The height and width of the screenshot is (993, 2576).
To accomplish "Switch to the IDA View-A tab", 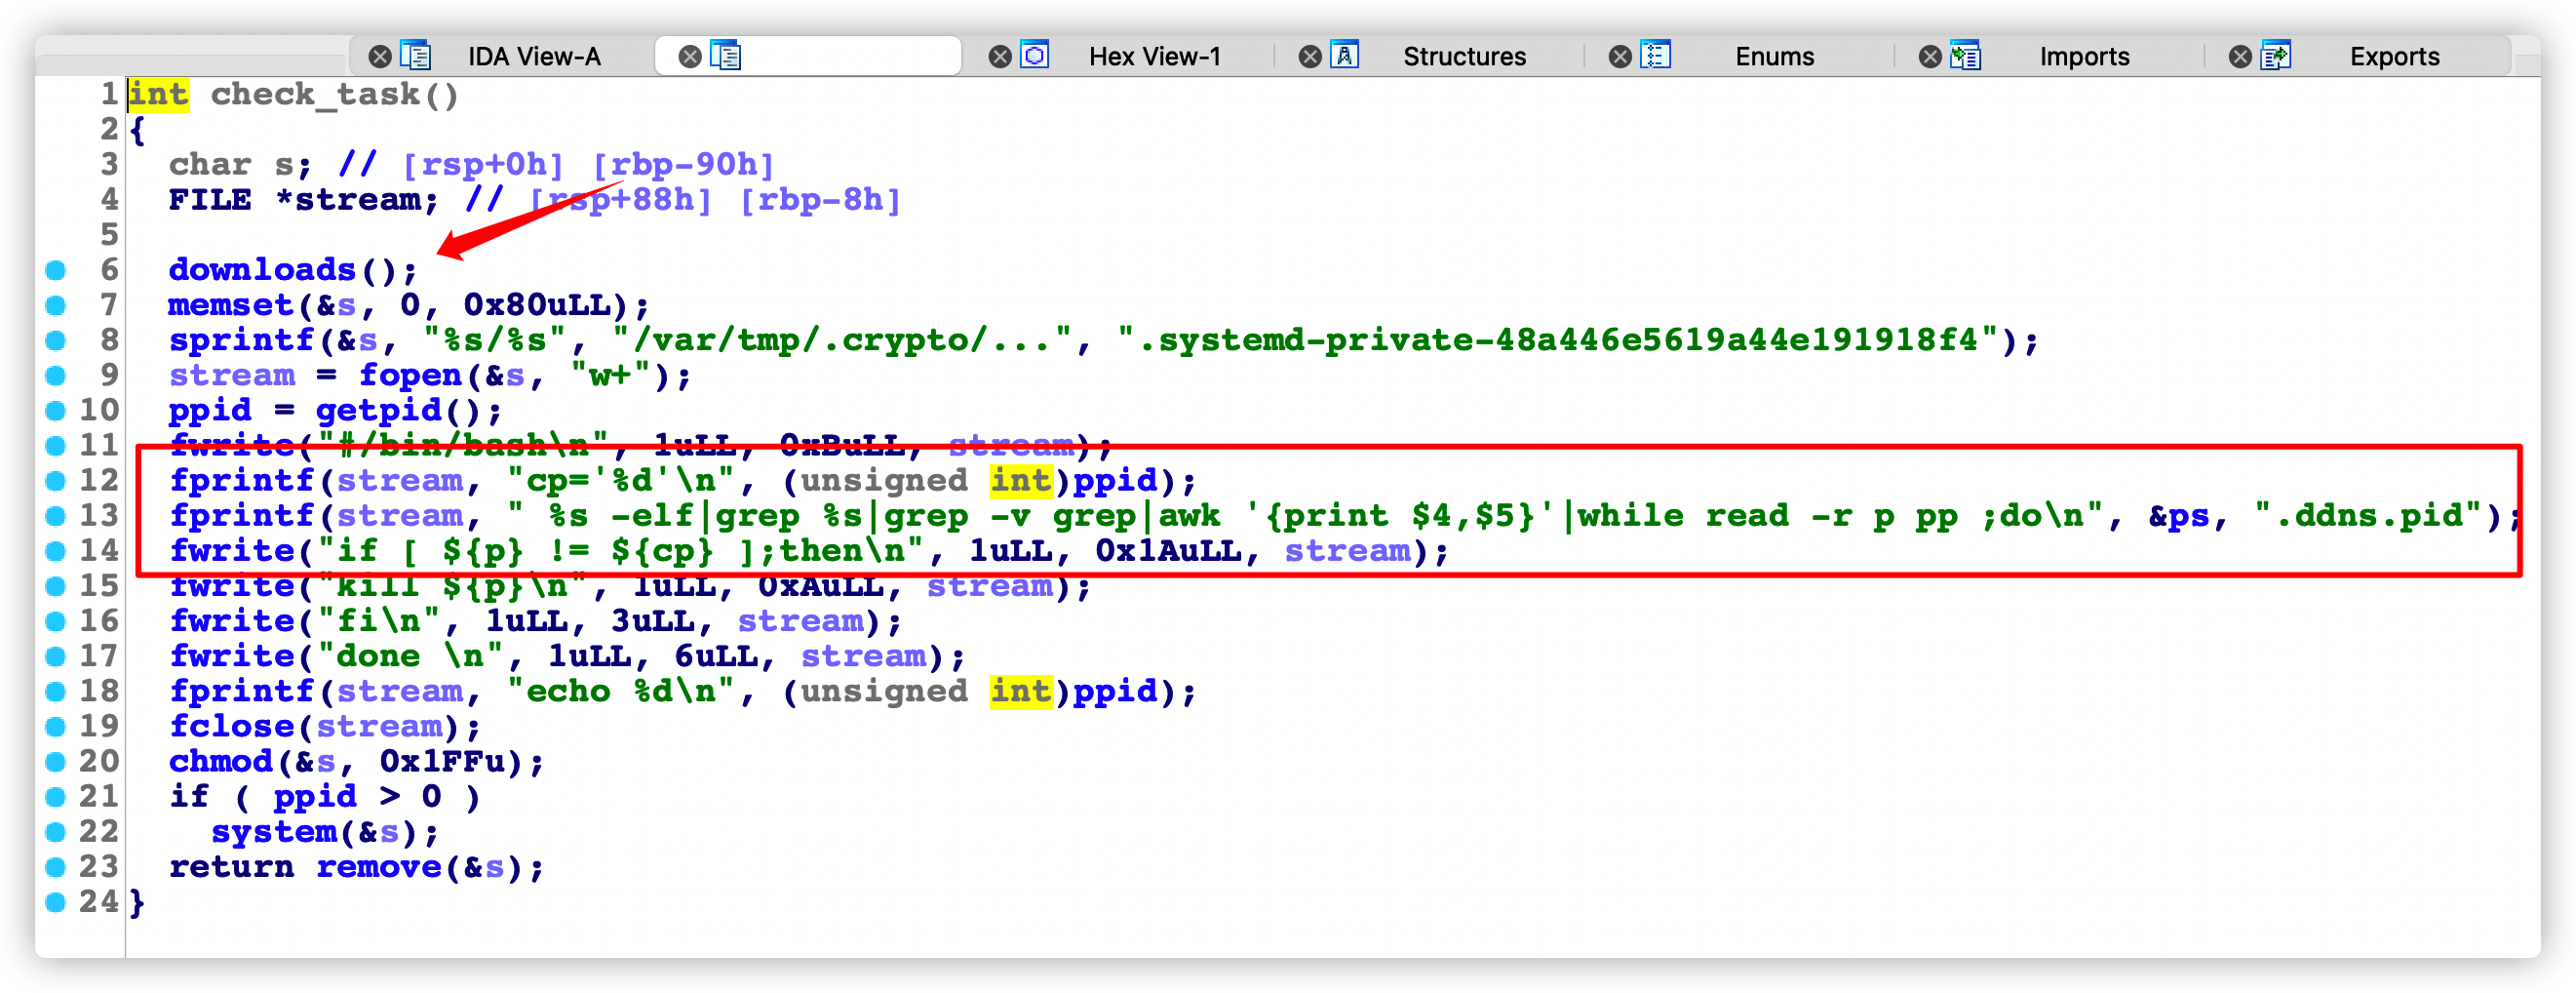I will click(534, 57).
